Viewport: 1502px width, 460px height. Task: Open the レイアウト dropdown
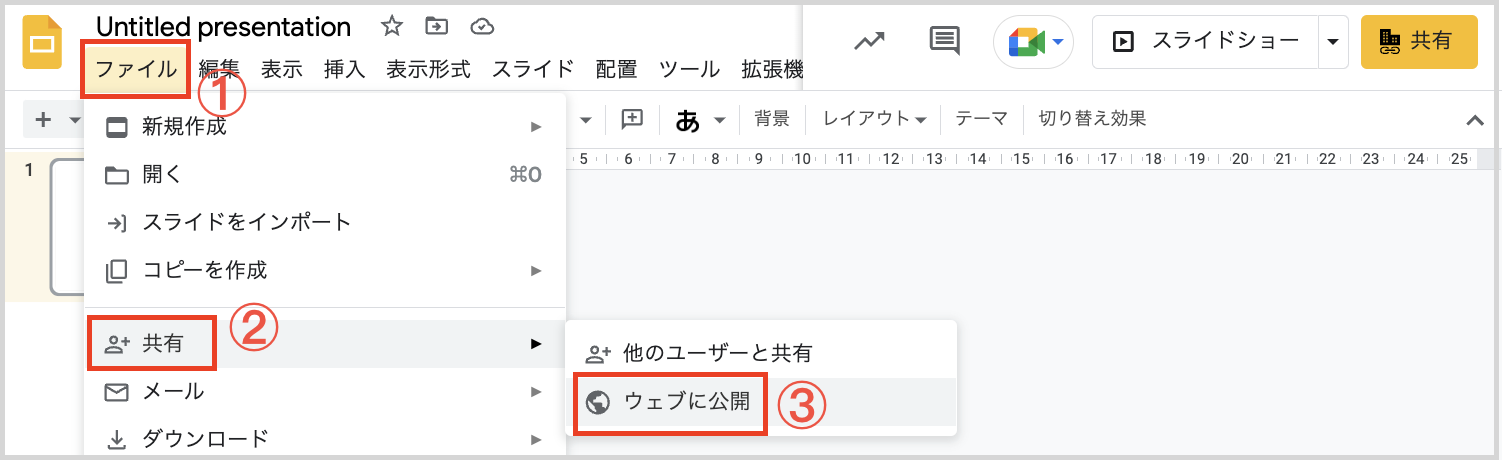click(x=874, y=119)
